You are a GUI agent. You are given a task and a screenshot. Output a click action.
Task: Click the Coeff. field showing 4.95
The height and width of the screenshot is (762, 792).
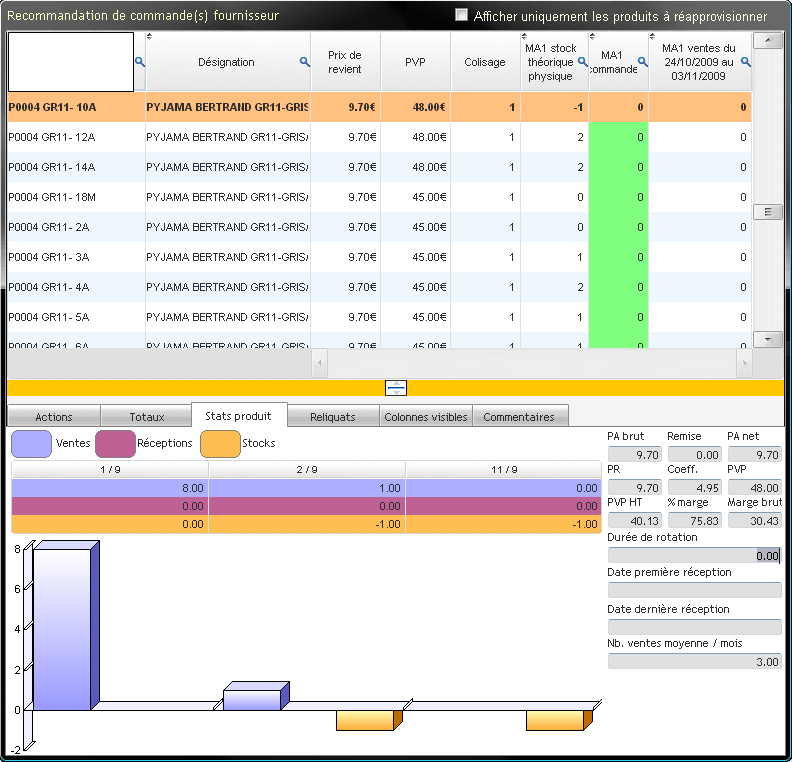pyautogui.click(x=695, y=488)
